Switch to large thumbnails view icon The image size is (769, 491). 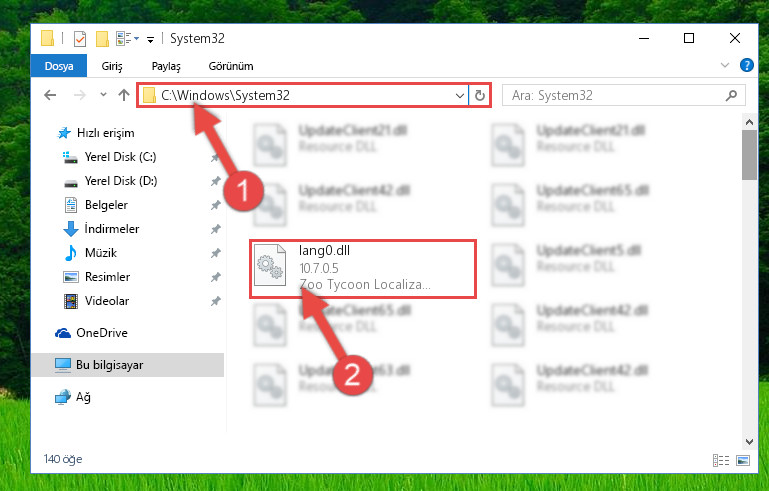(743, 460)
